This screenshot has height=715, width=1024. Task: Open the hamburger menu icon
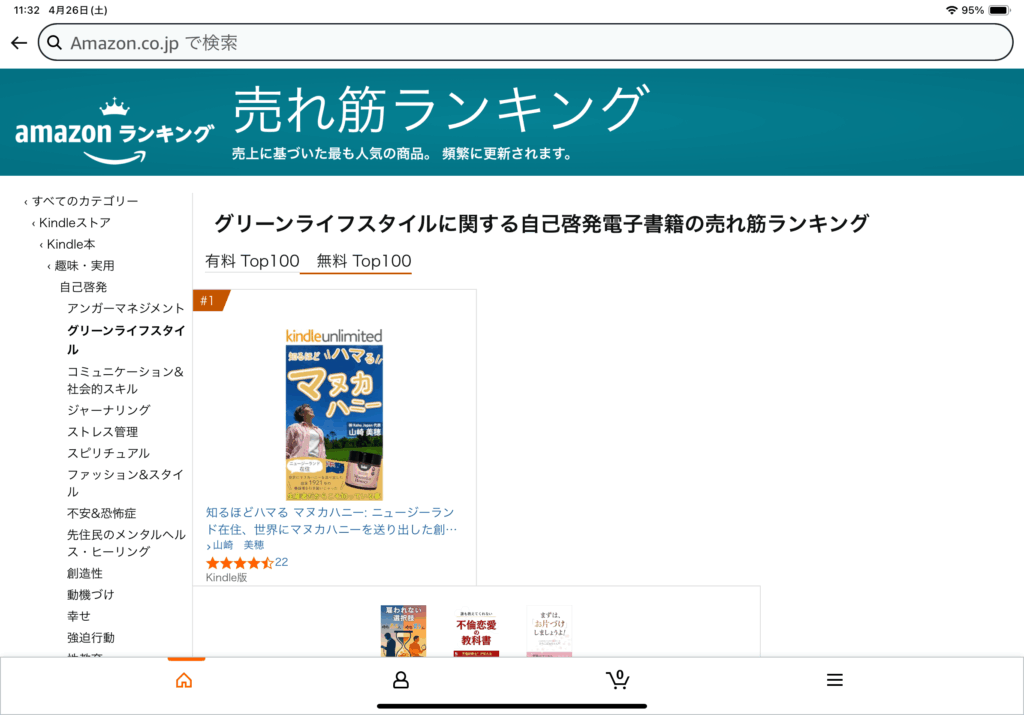tap(835, 680)
